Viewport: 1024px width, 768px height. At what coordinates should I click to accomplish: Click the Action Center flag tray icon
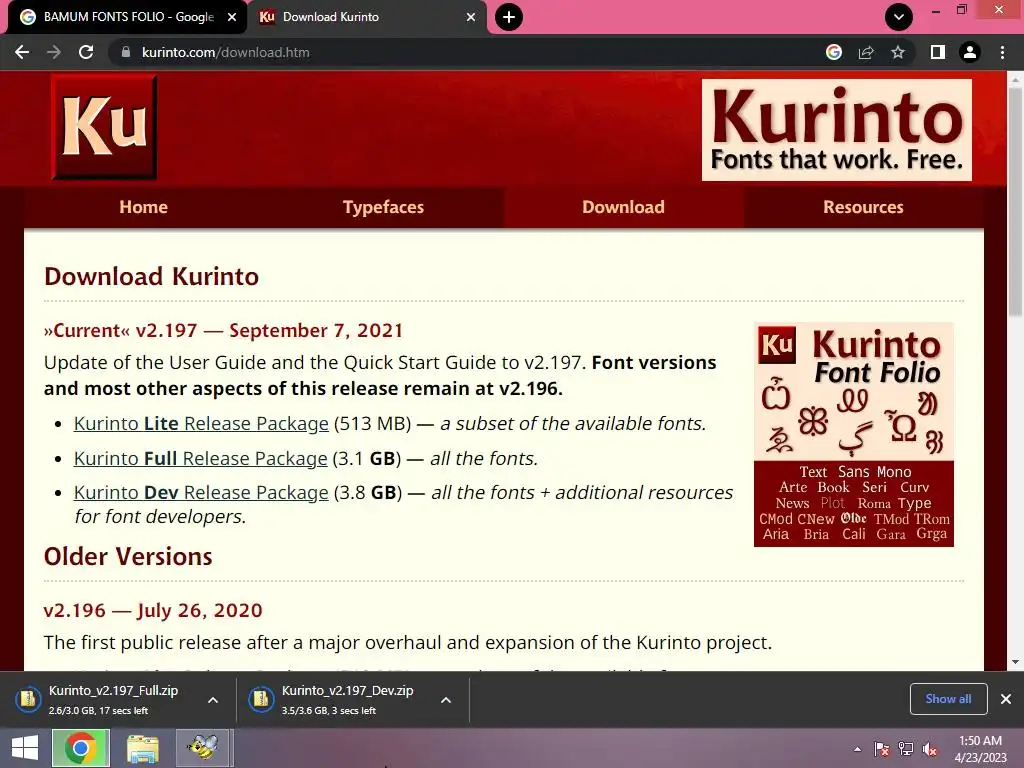click(x=881, y=749)
